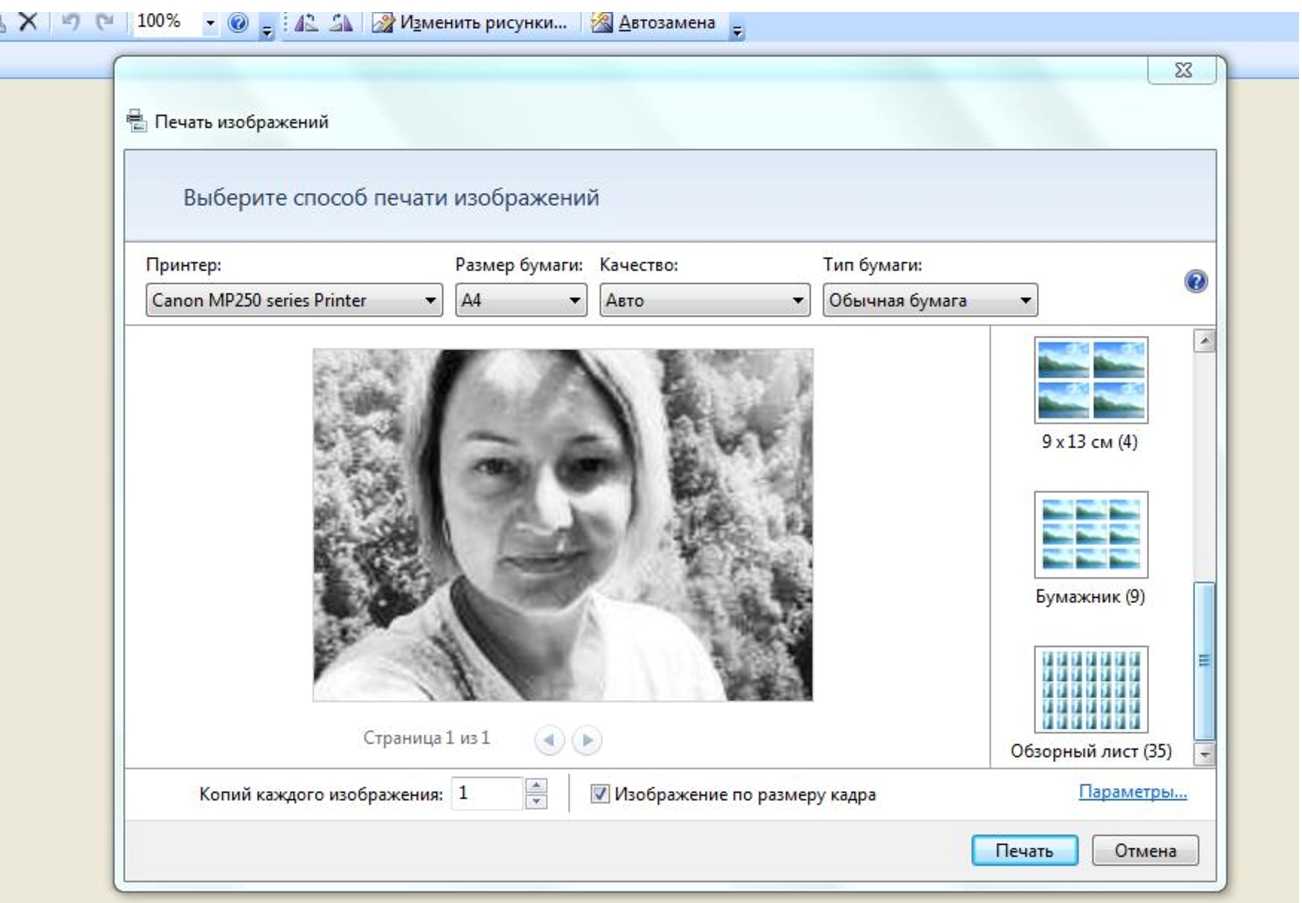Go to previous page arrow button
1302x903 pixels.
550,740
